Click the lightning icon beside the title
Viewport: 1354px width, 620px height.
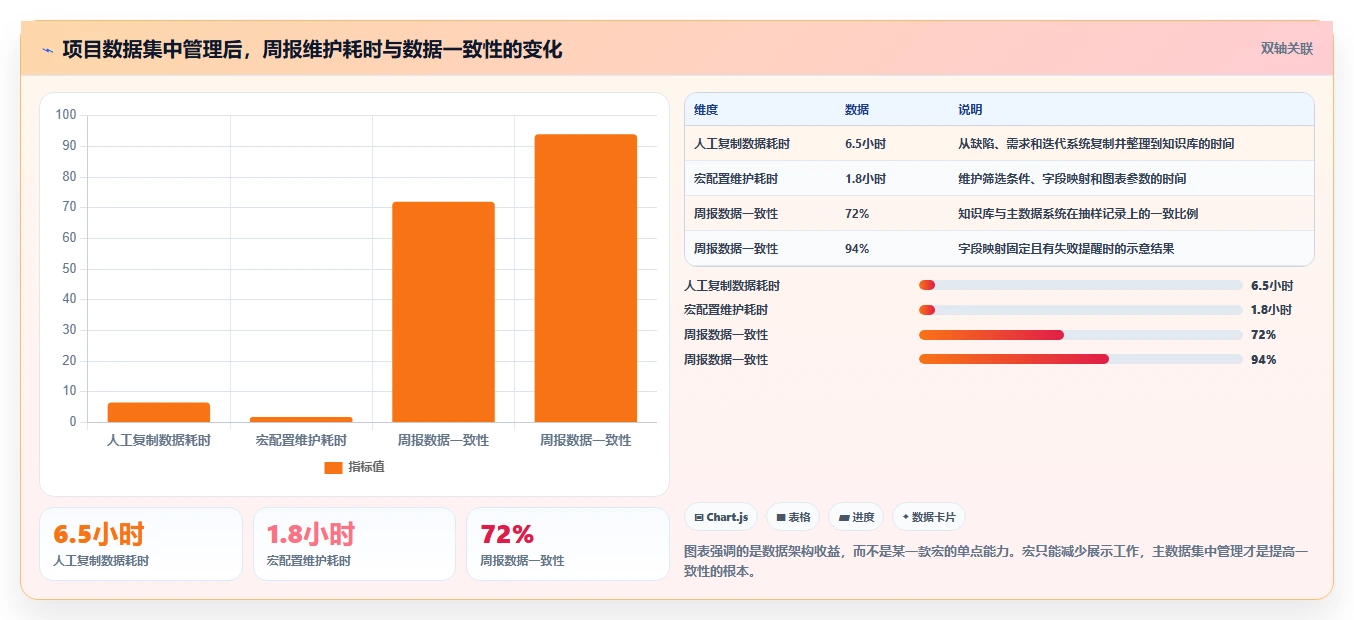click(x=47, y=49)
